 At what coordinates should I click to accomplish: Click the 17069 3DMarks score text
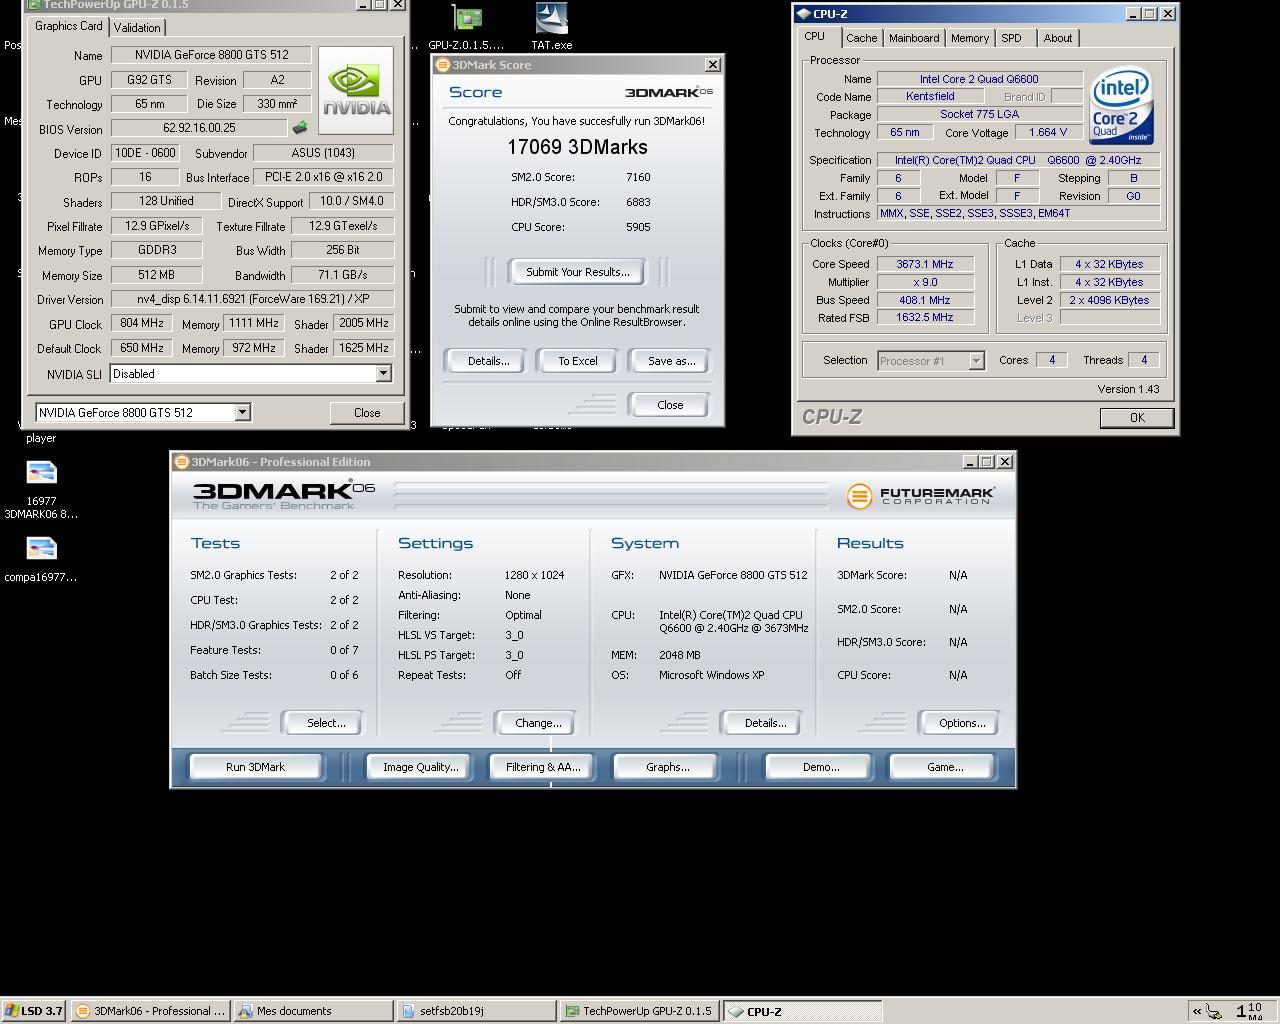coord(577,147)
